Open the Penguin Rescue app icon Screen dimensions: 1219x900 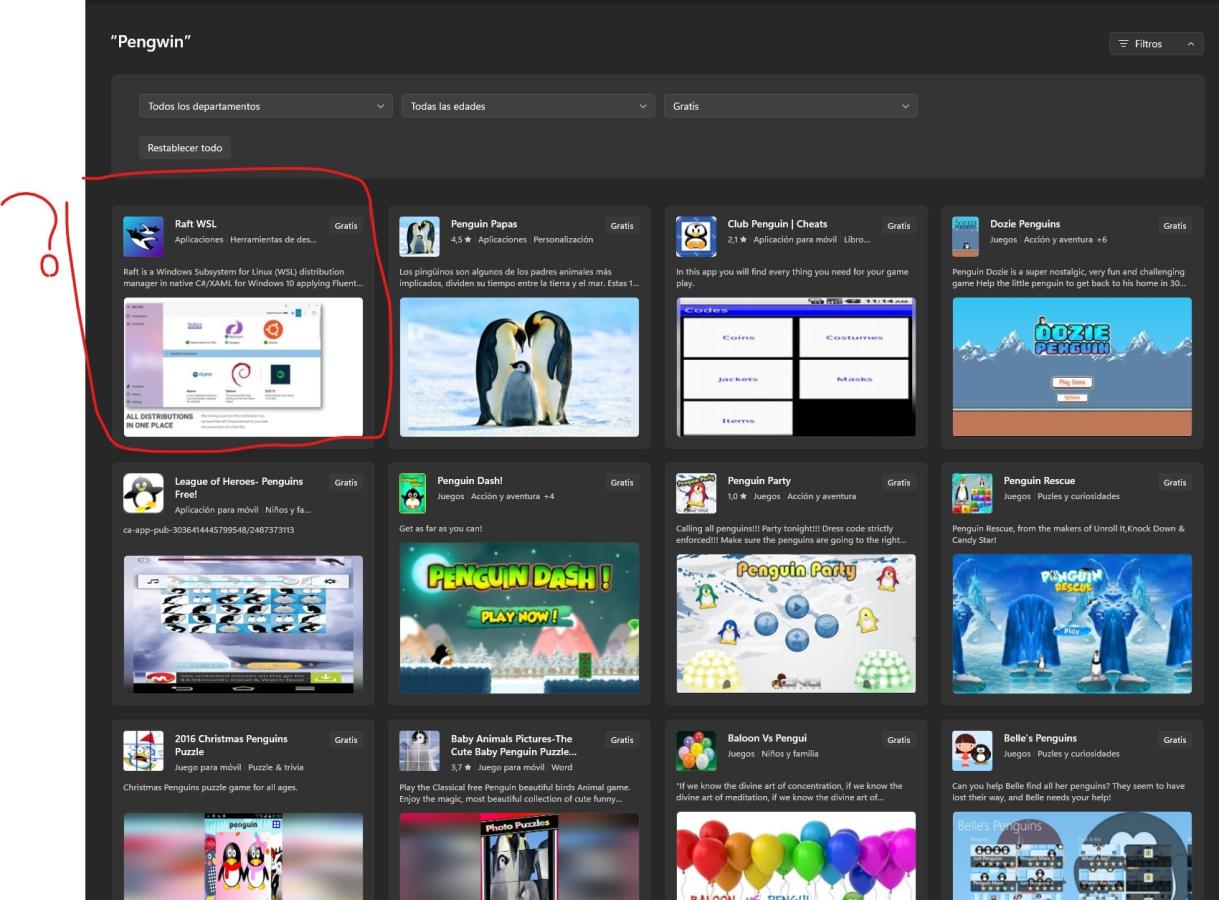972,493
